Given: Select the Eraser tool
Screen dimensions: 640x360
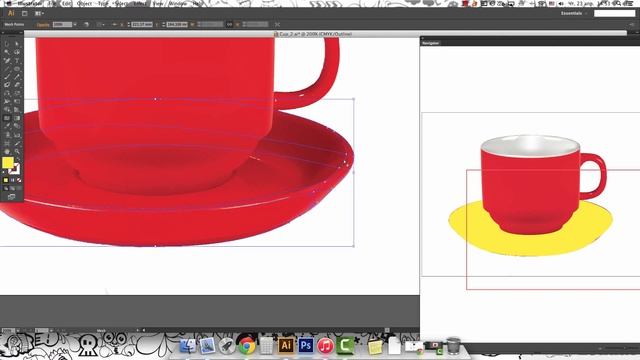Looking at the screenshot, I should 17,85.
